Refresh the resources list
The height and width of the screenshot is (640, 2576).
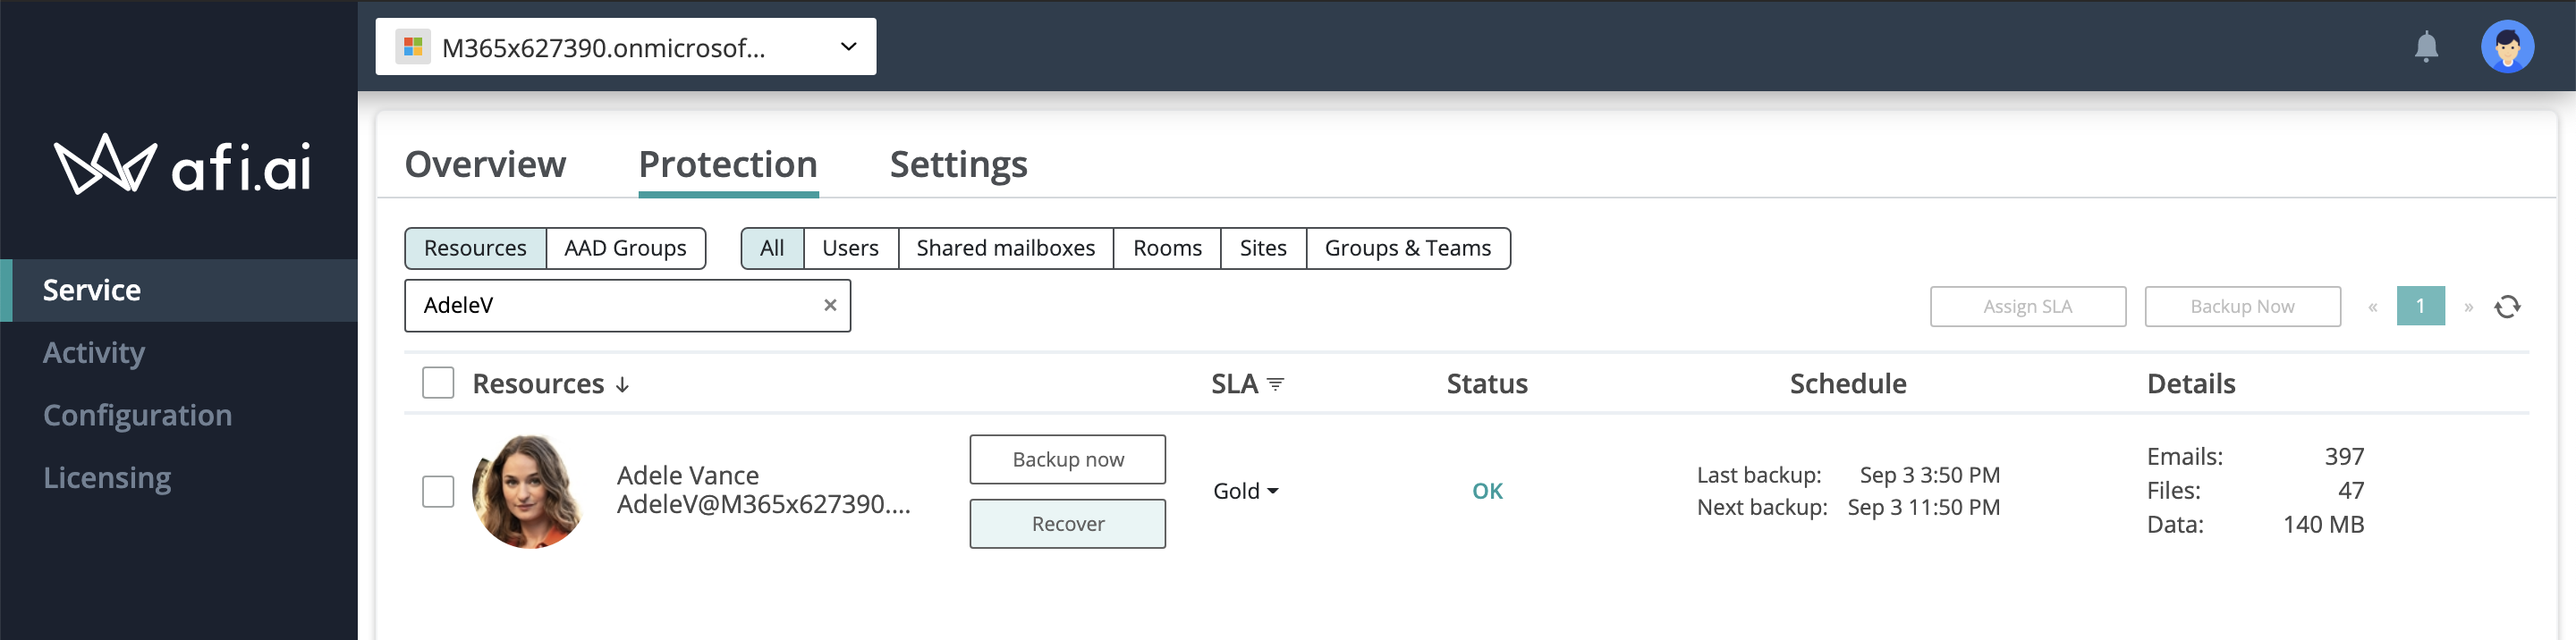point(2507,306)
